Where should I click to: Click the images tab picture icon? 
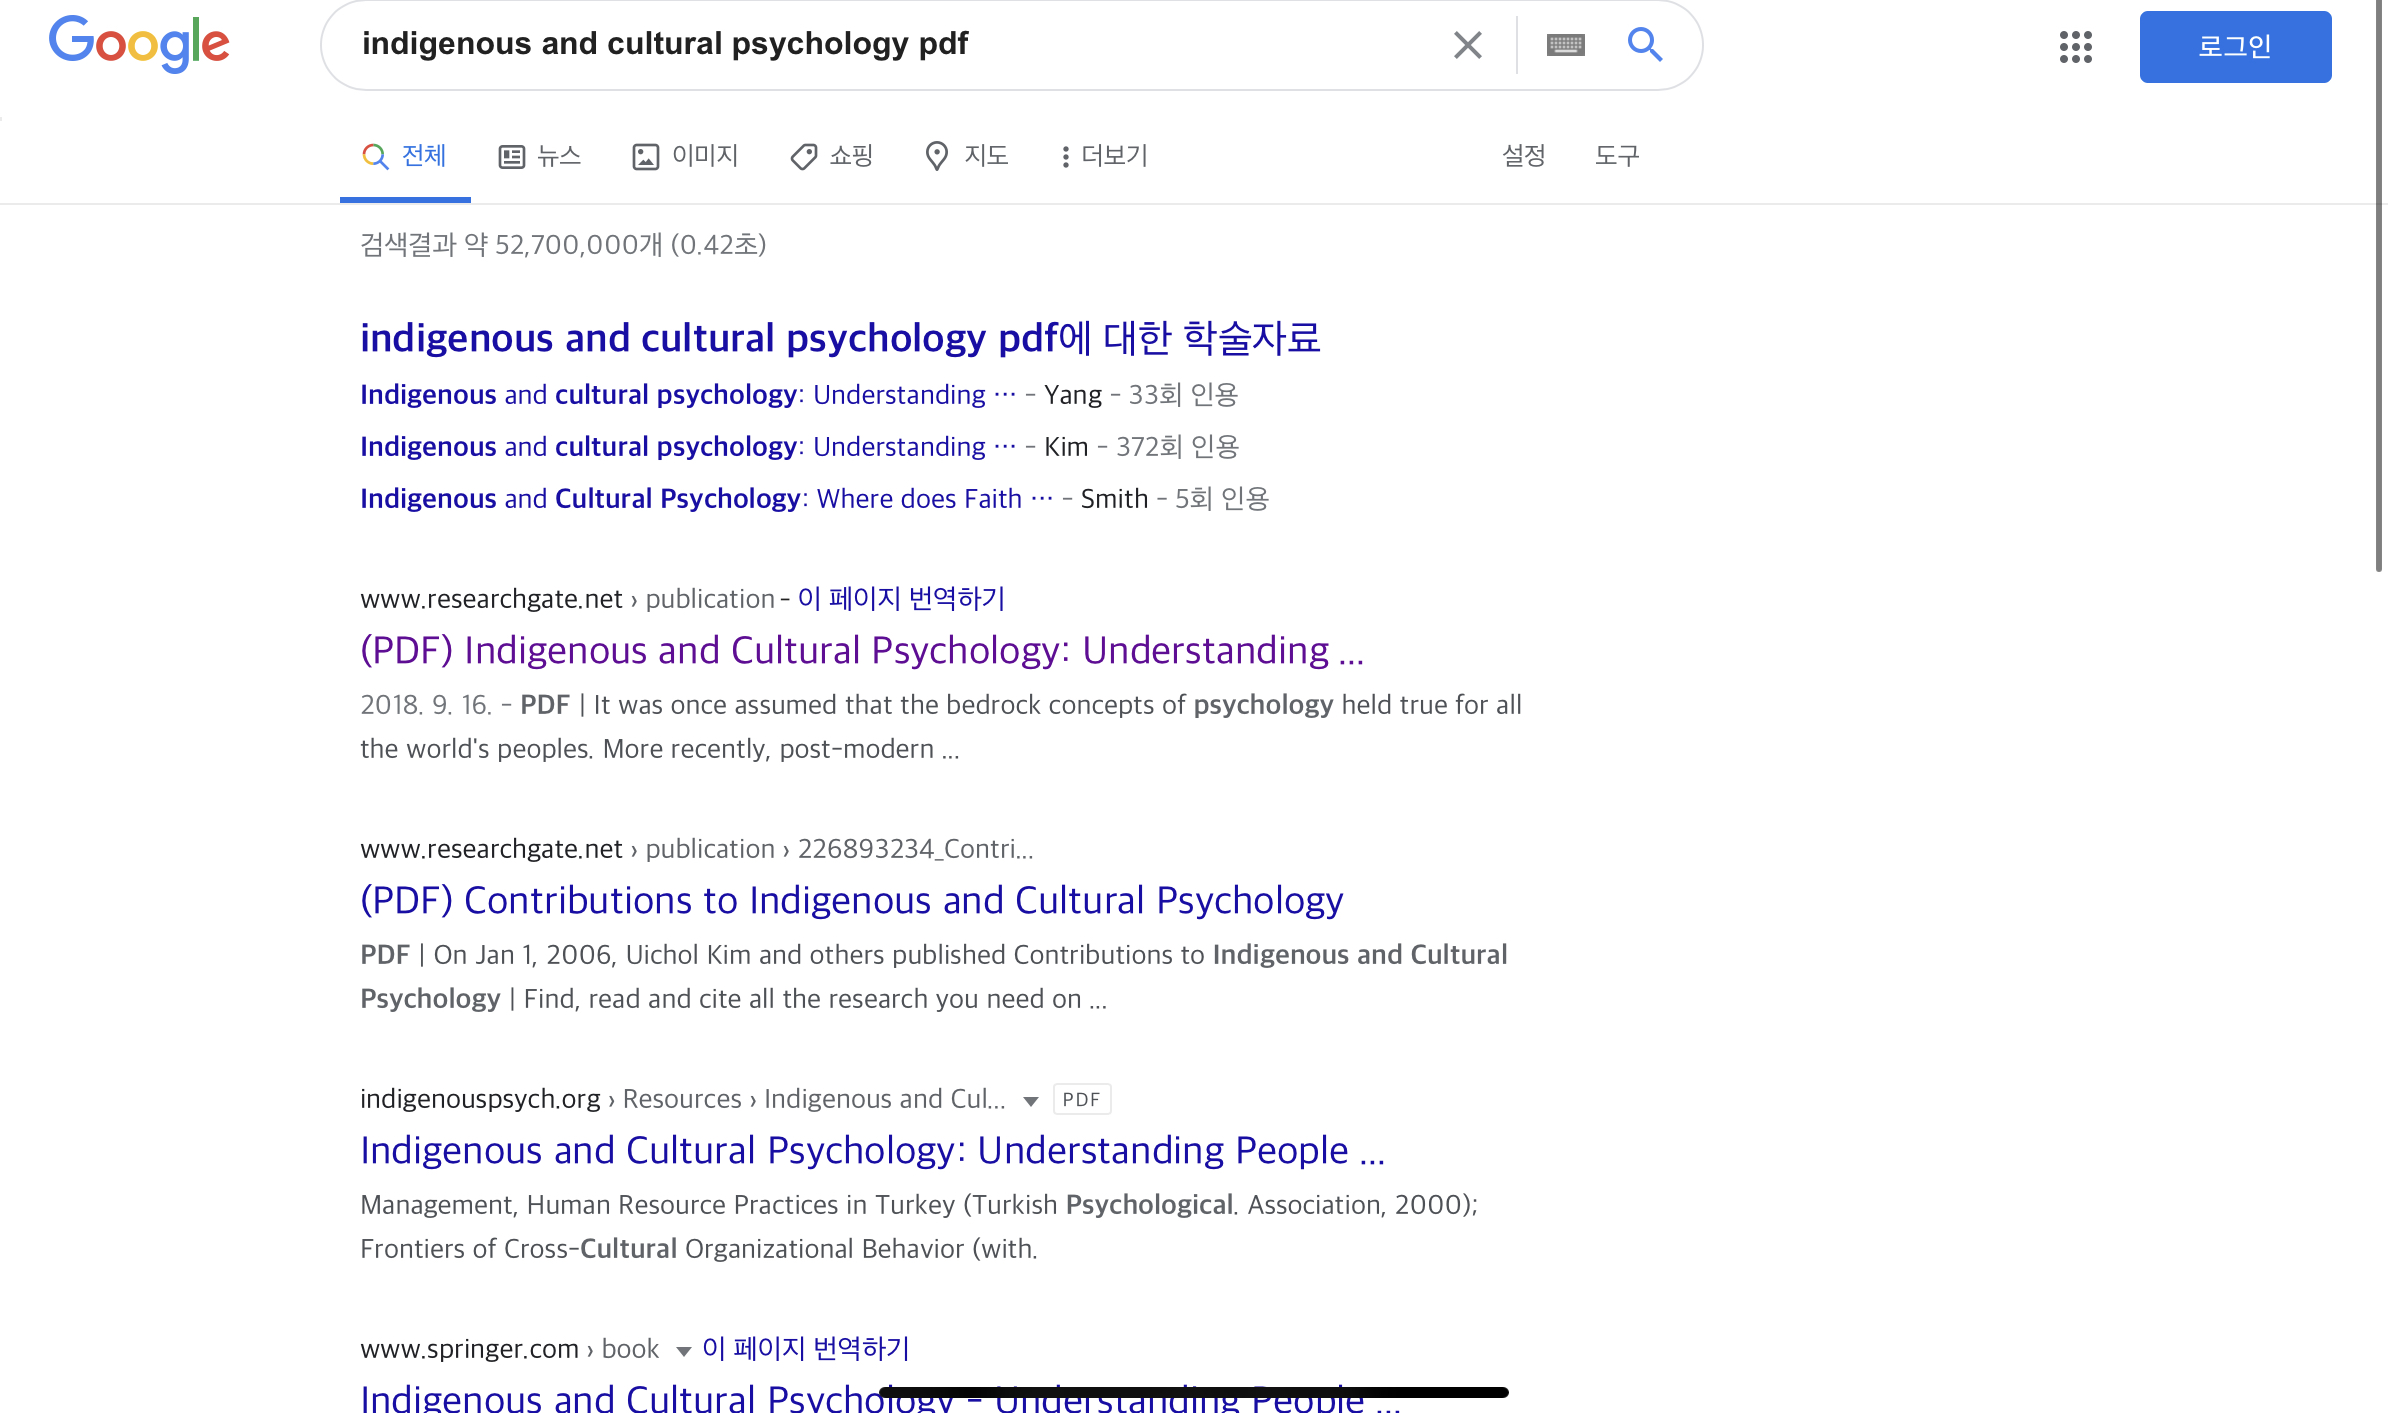coord(646,156)
